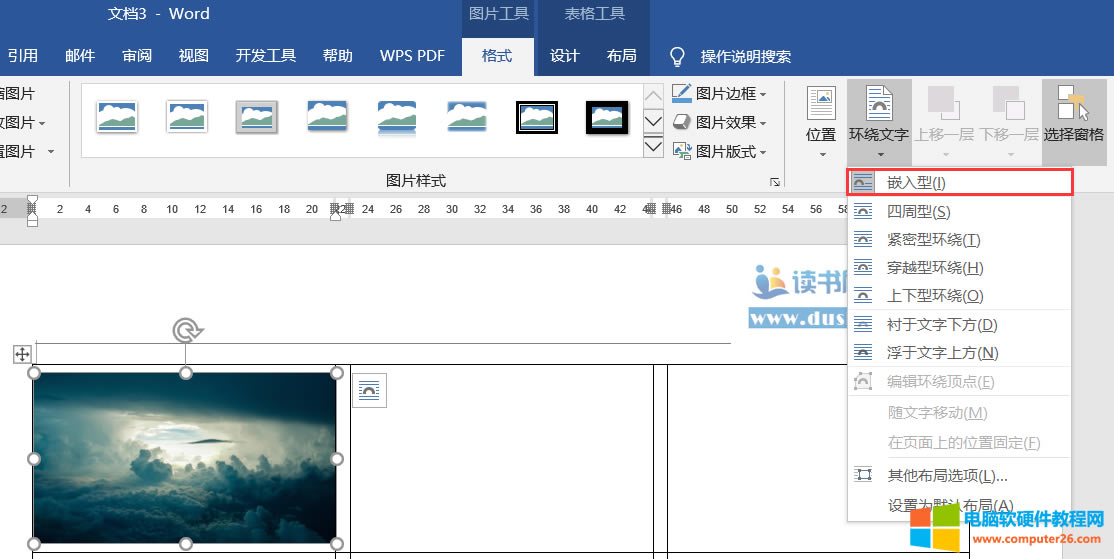Screen dimensions: 1114x559
Task: Open the picture styles dialog launcher
Action: click(x=775, y=182)
